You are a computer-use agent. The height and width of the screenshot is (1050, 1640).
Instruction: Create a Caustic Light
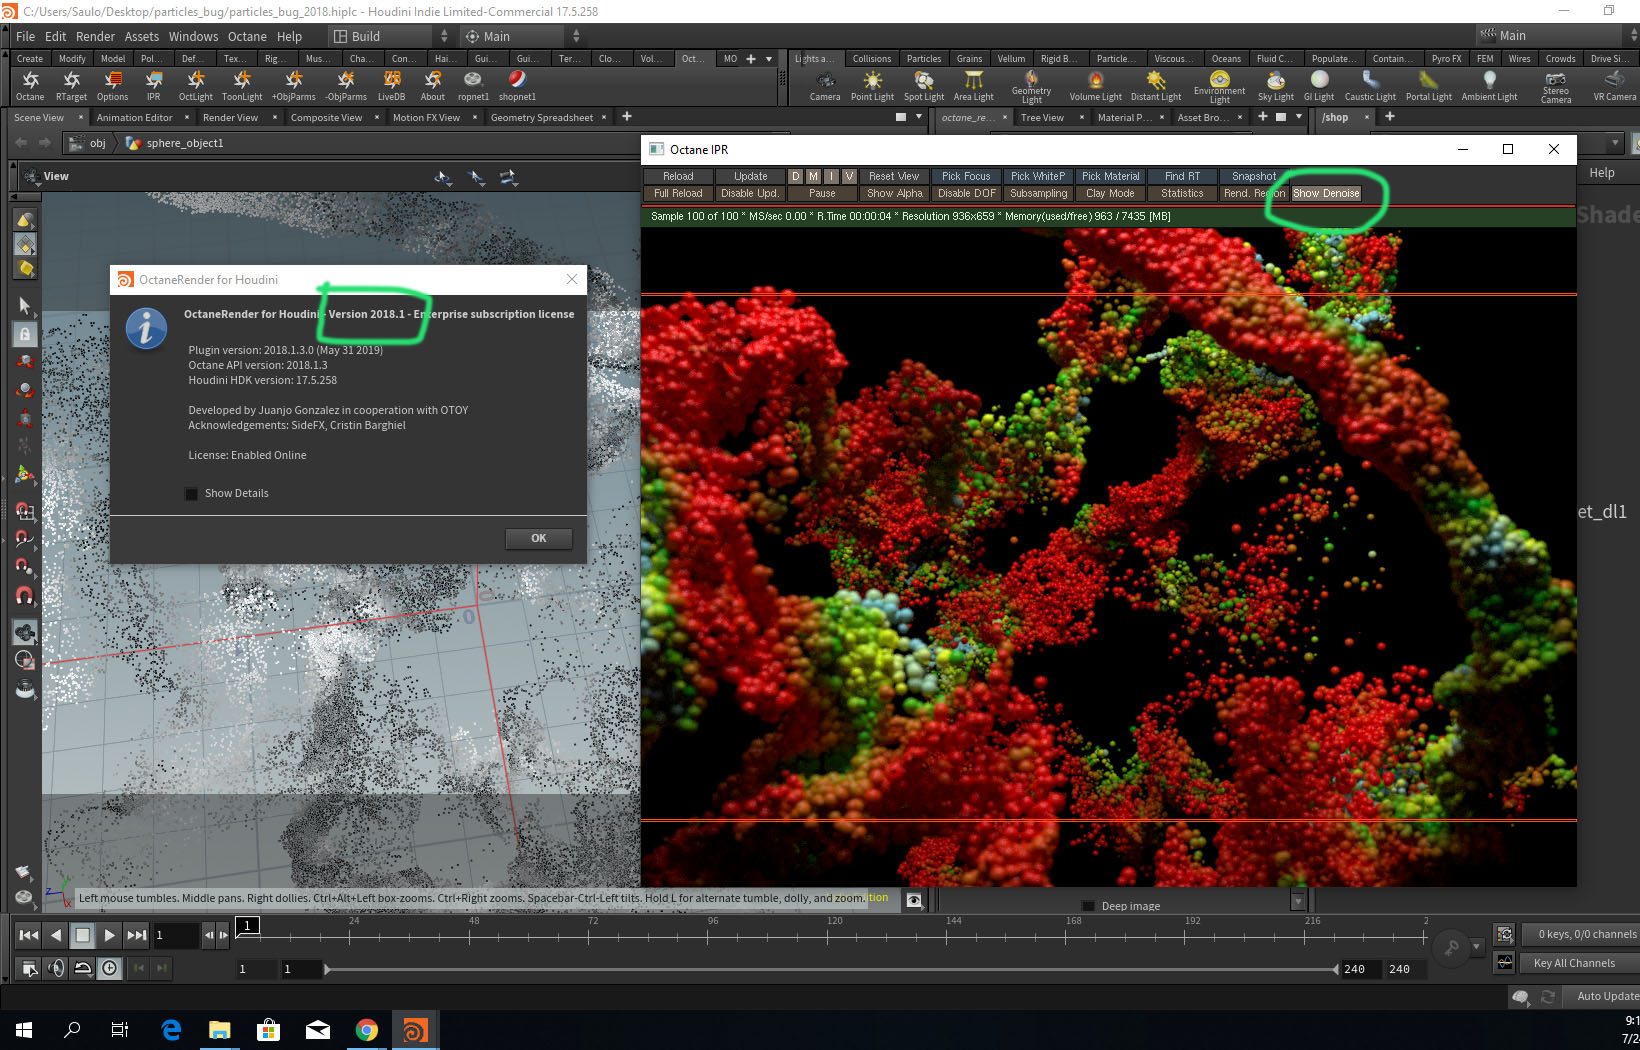click(x=1370, y=86)
